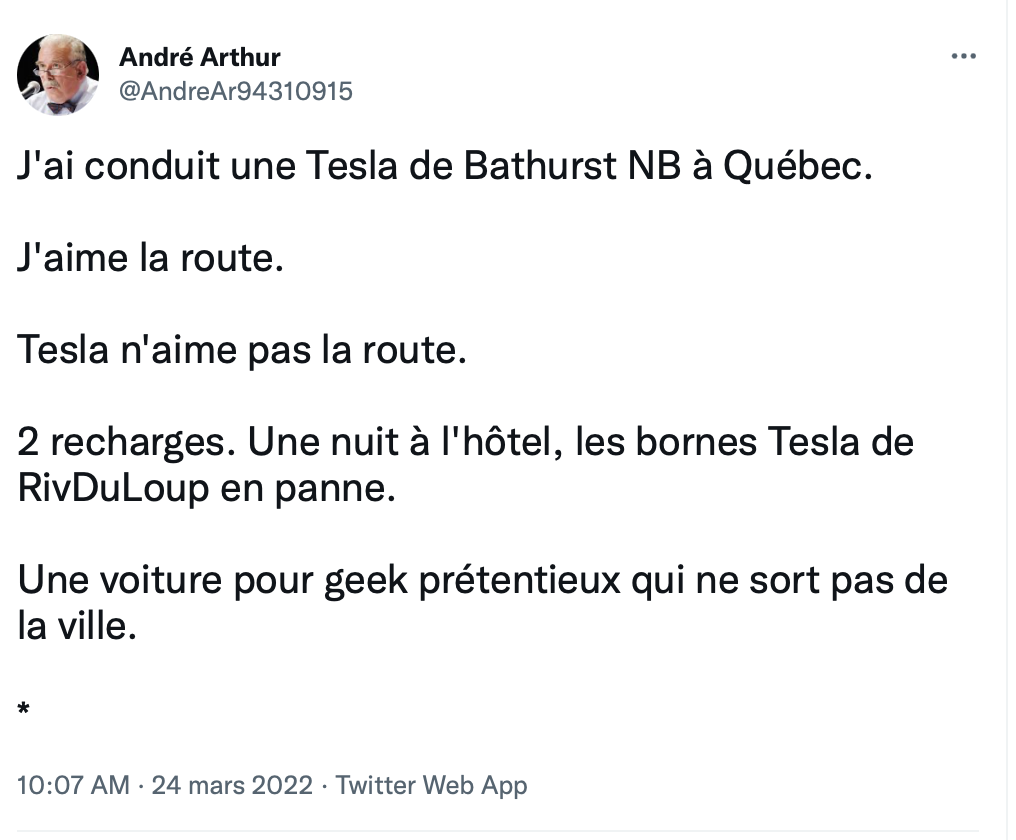The width and height of the screenshot is (1016, 840).
Task: Click the word "geek" in the tweet
Action: (x=365, y=581)
